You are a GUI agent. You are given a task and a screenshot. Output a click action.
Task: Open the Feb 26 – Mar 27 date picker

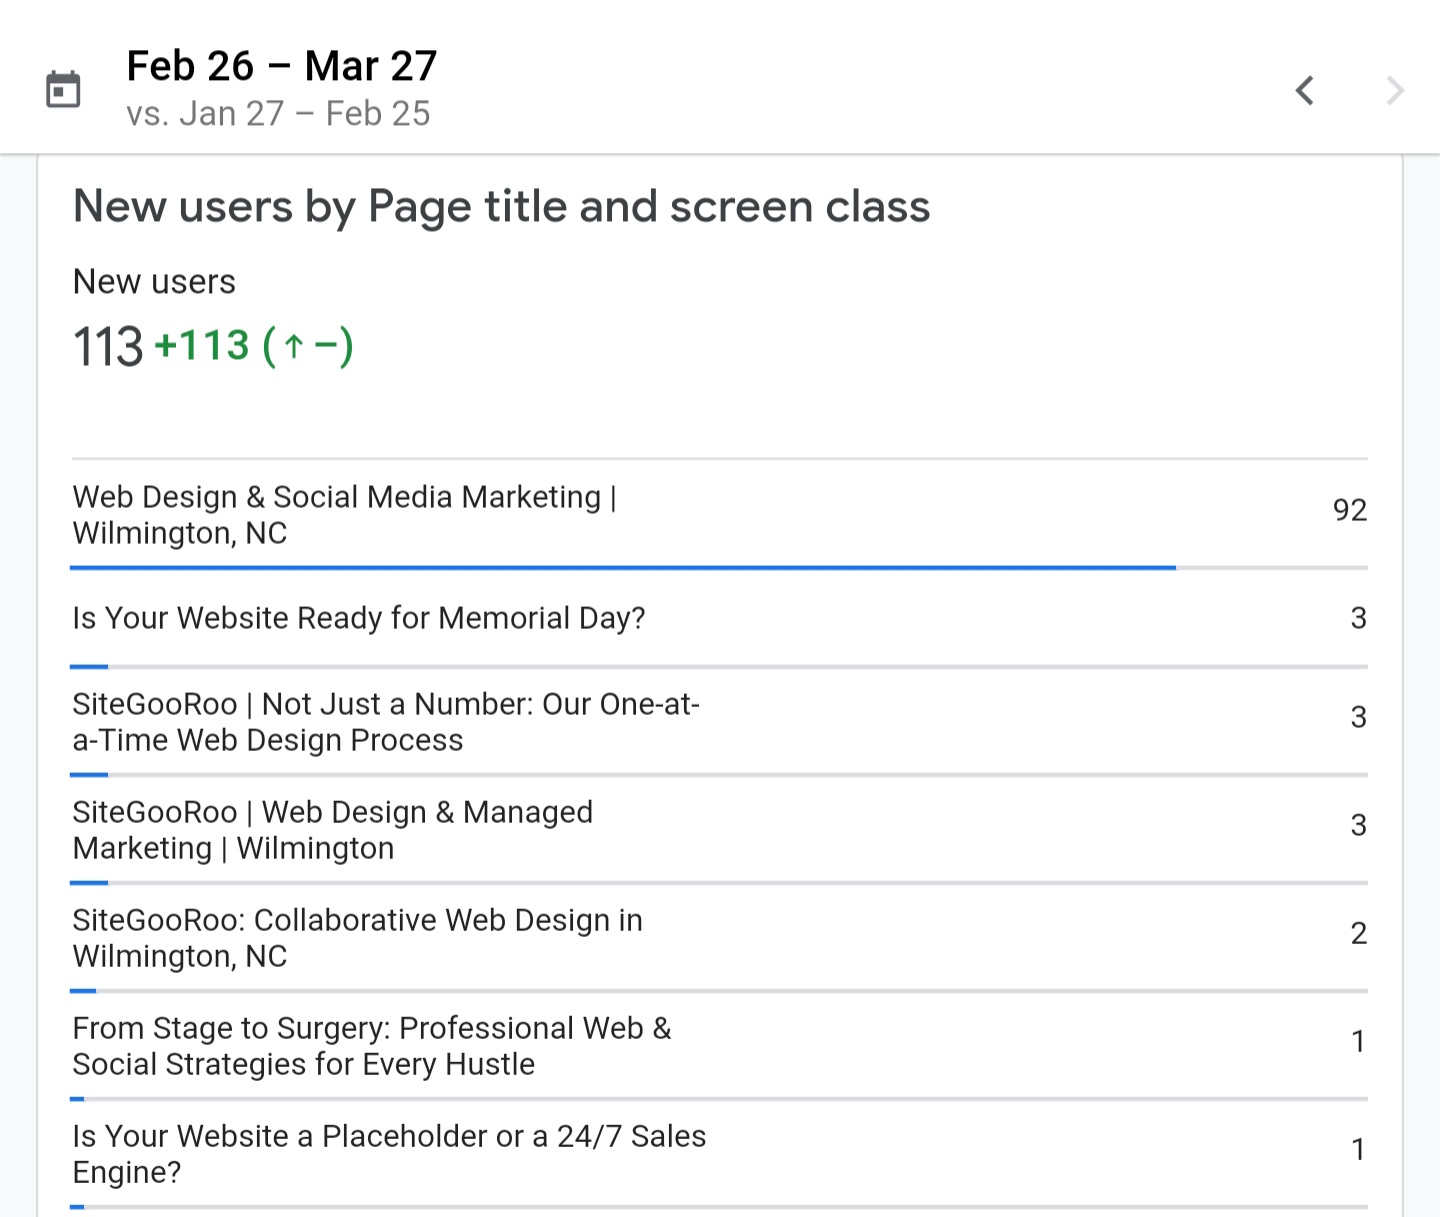281,67
